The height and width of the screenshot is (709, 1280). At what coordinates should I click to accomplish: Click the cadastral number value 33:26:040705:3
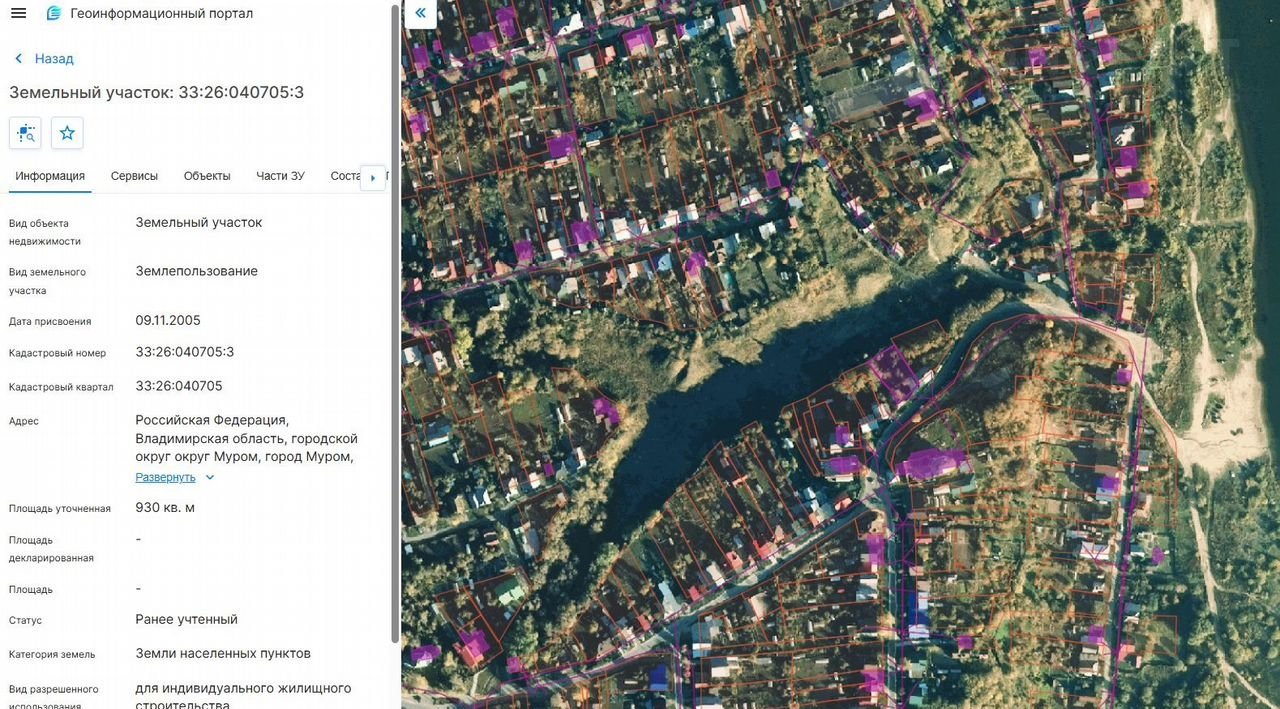point(185,352)
